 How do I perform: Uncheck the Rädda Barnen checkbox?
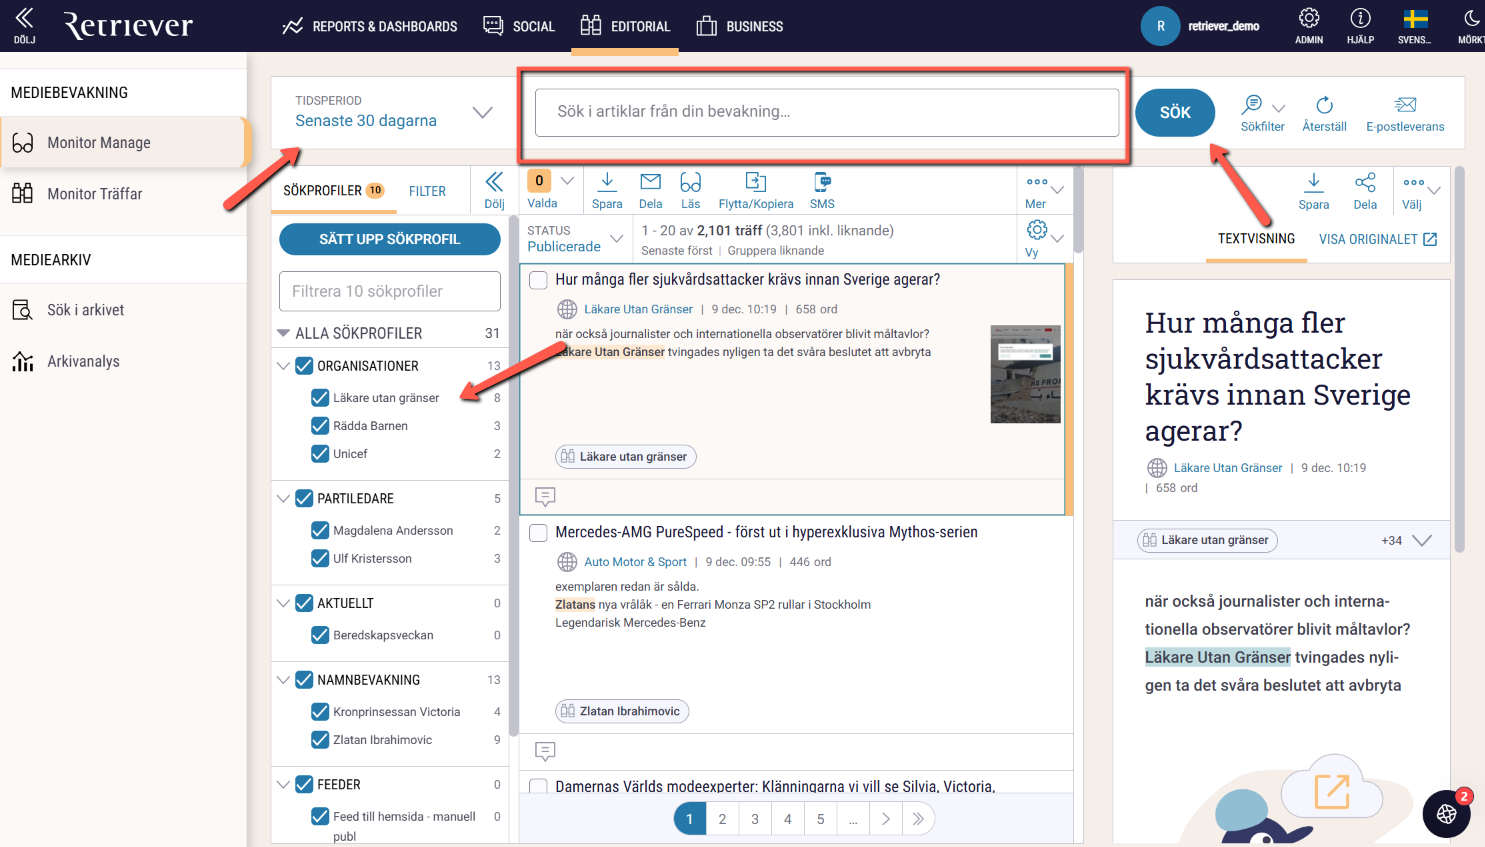[320, 426]
